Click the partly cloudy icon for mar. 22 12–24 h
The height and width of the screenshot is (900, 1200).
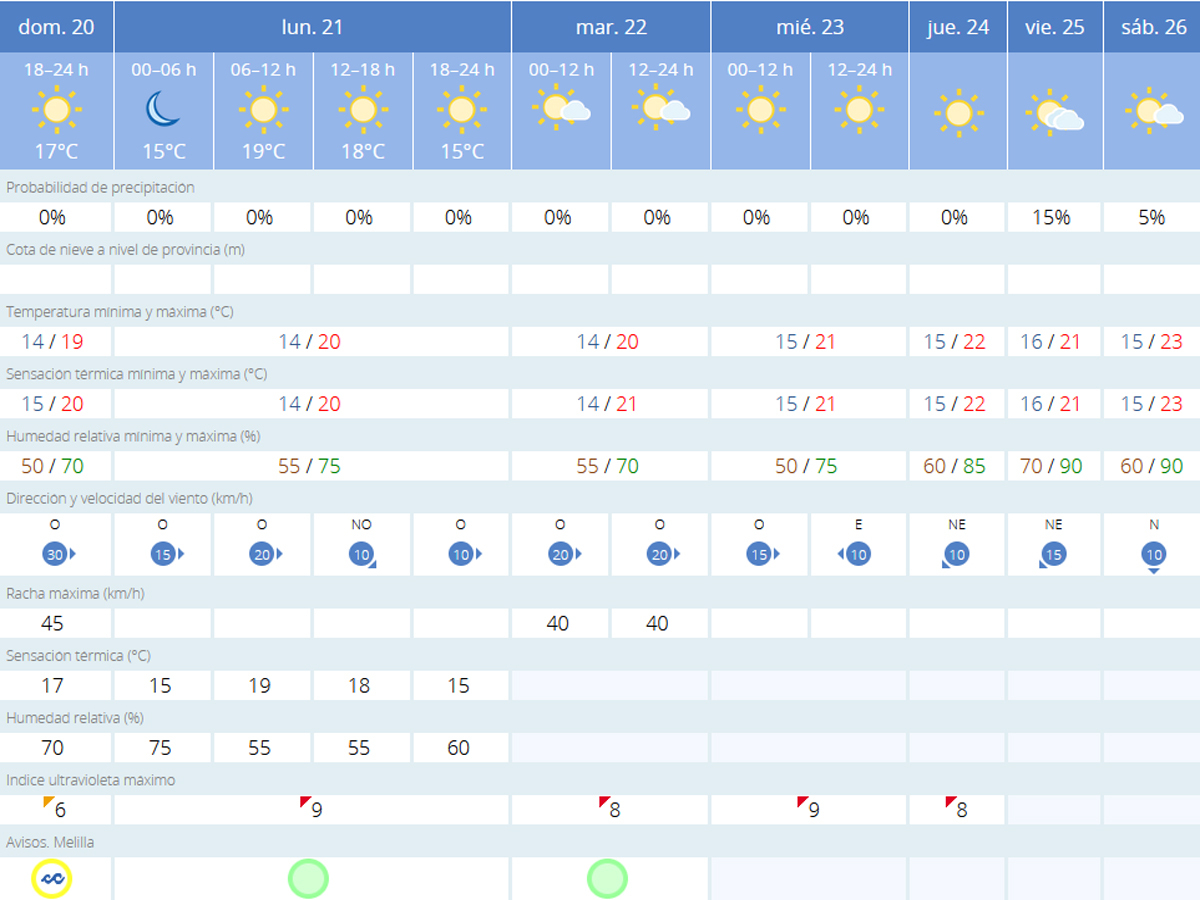coord(660,108)
